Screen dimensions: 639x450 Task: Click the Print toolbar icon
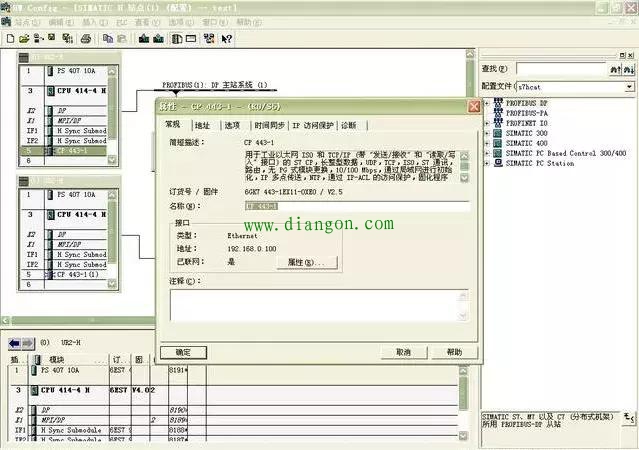(x=86, y=39)
